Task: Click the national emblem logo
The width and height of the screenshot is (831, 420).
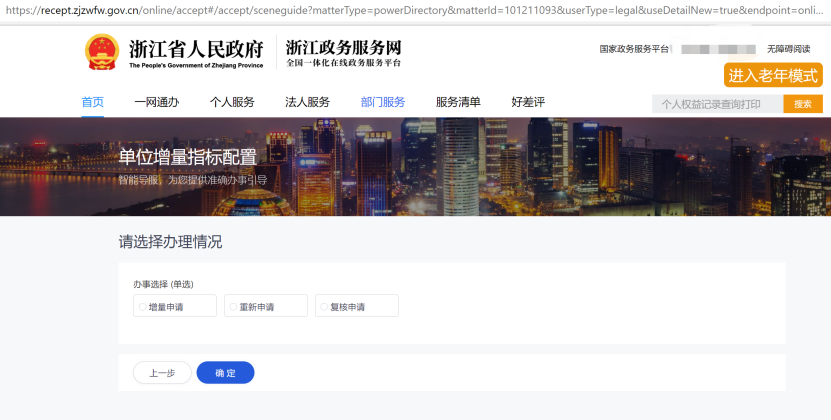Action: (x=101, y=51)
